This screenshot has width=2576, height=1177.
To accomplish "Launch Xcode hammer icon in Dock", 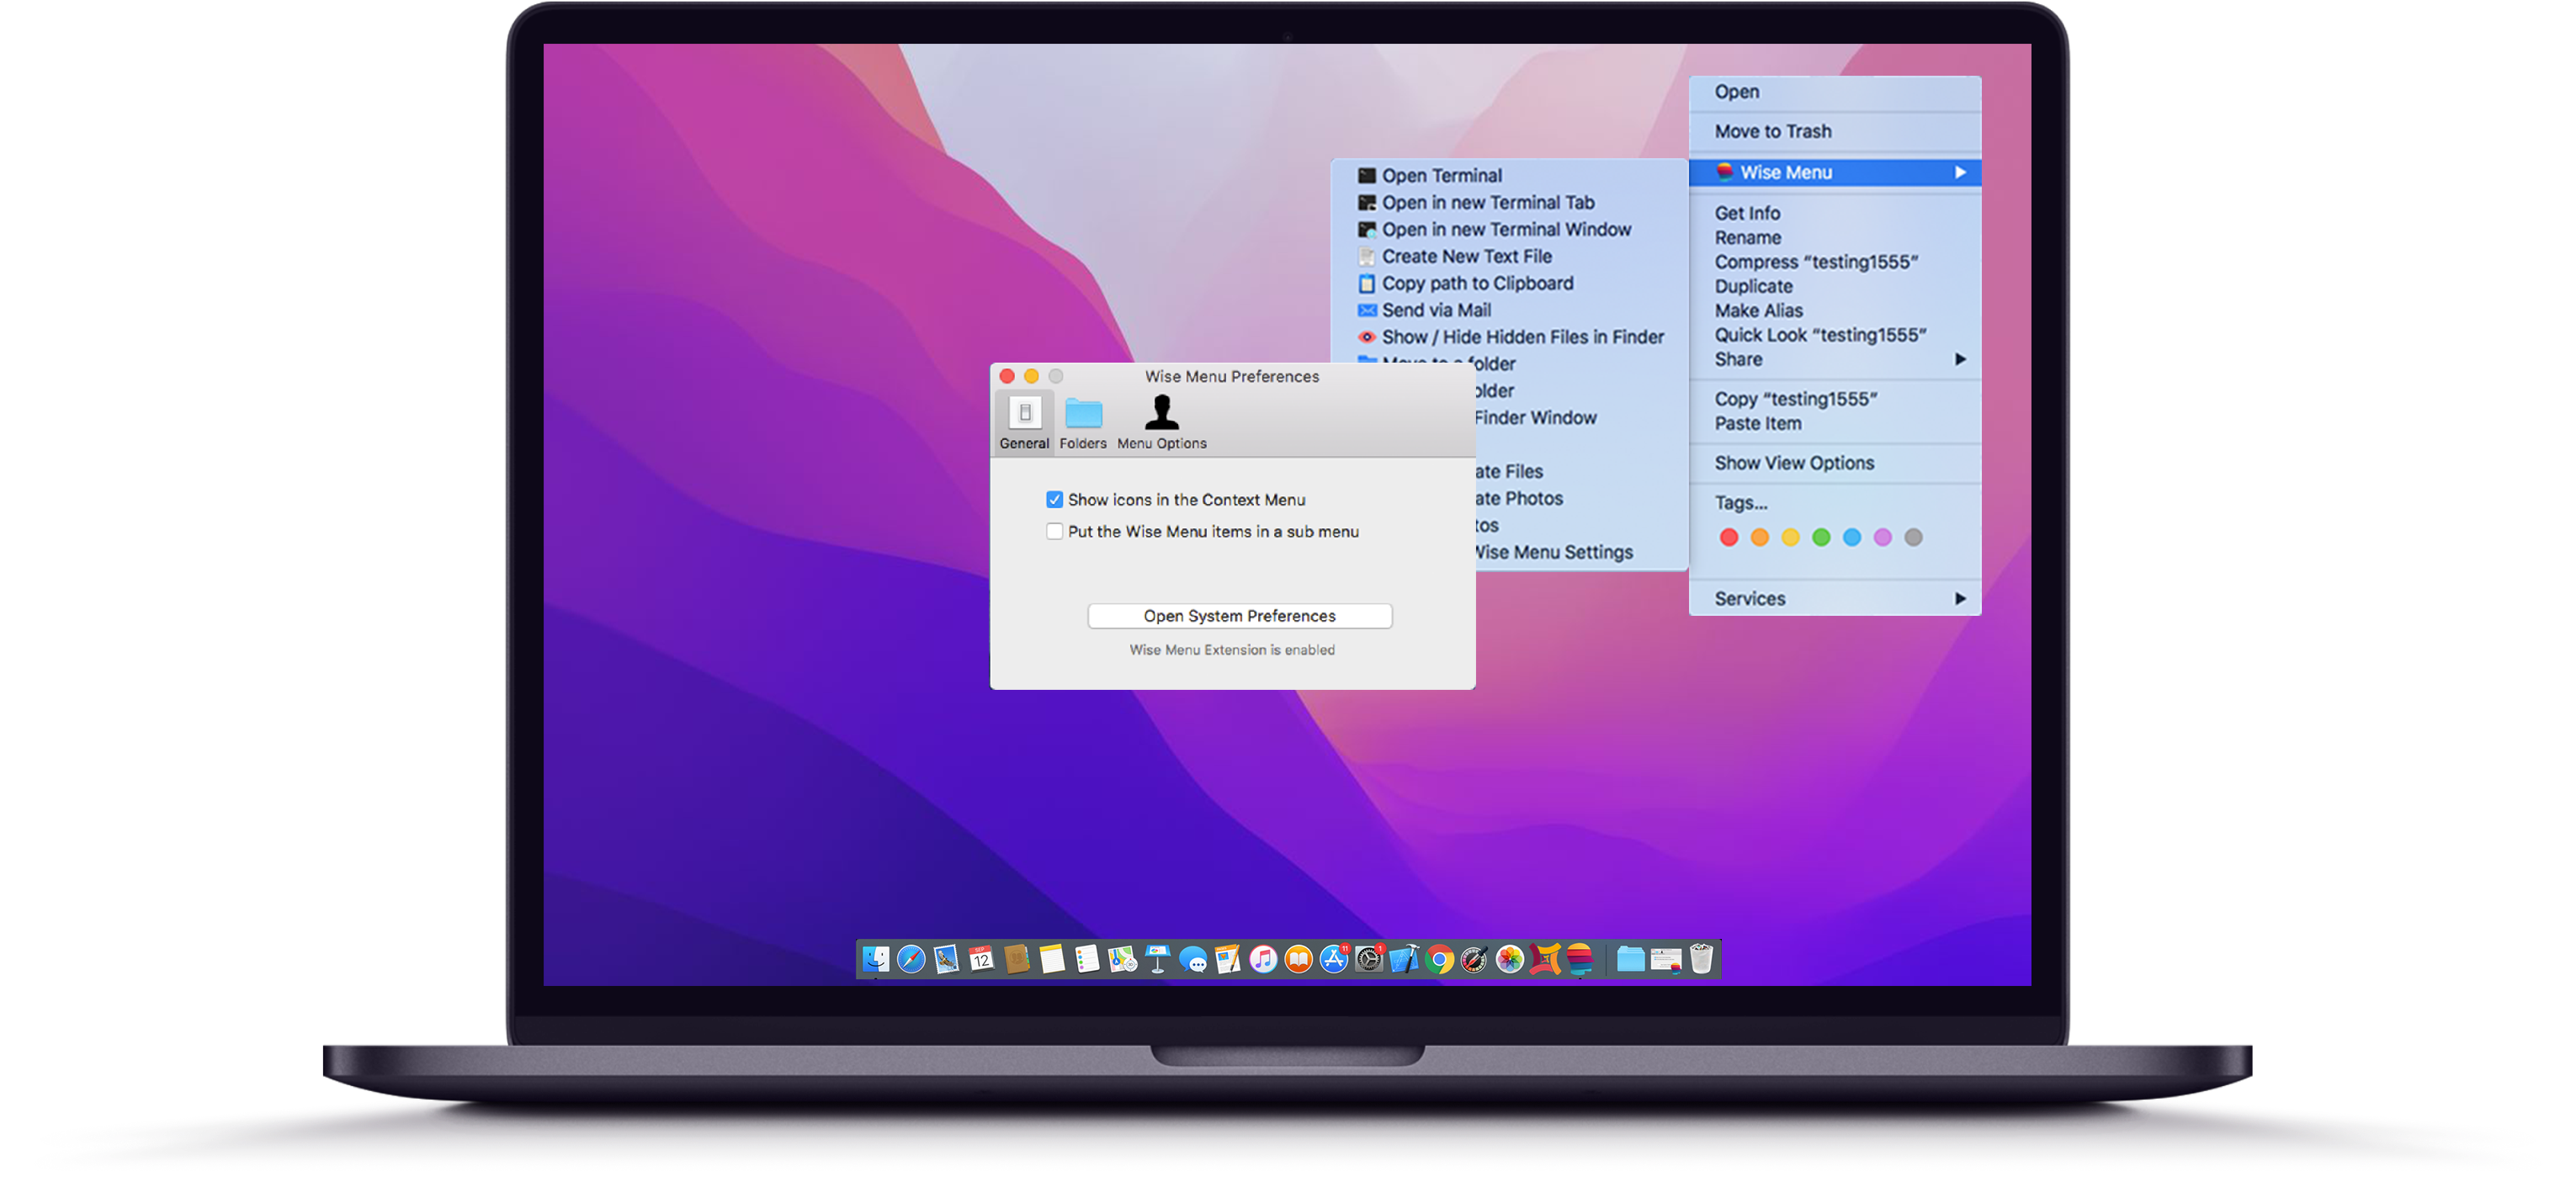I will [1404, 960].
